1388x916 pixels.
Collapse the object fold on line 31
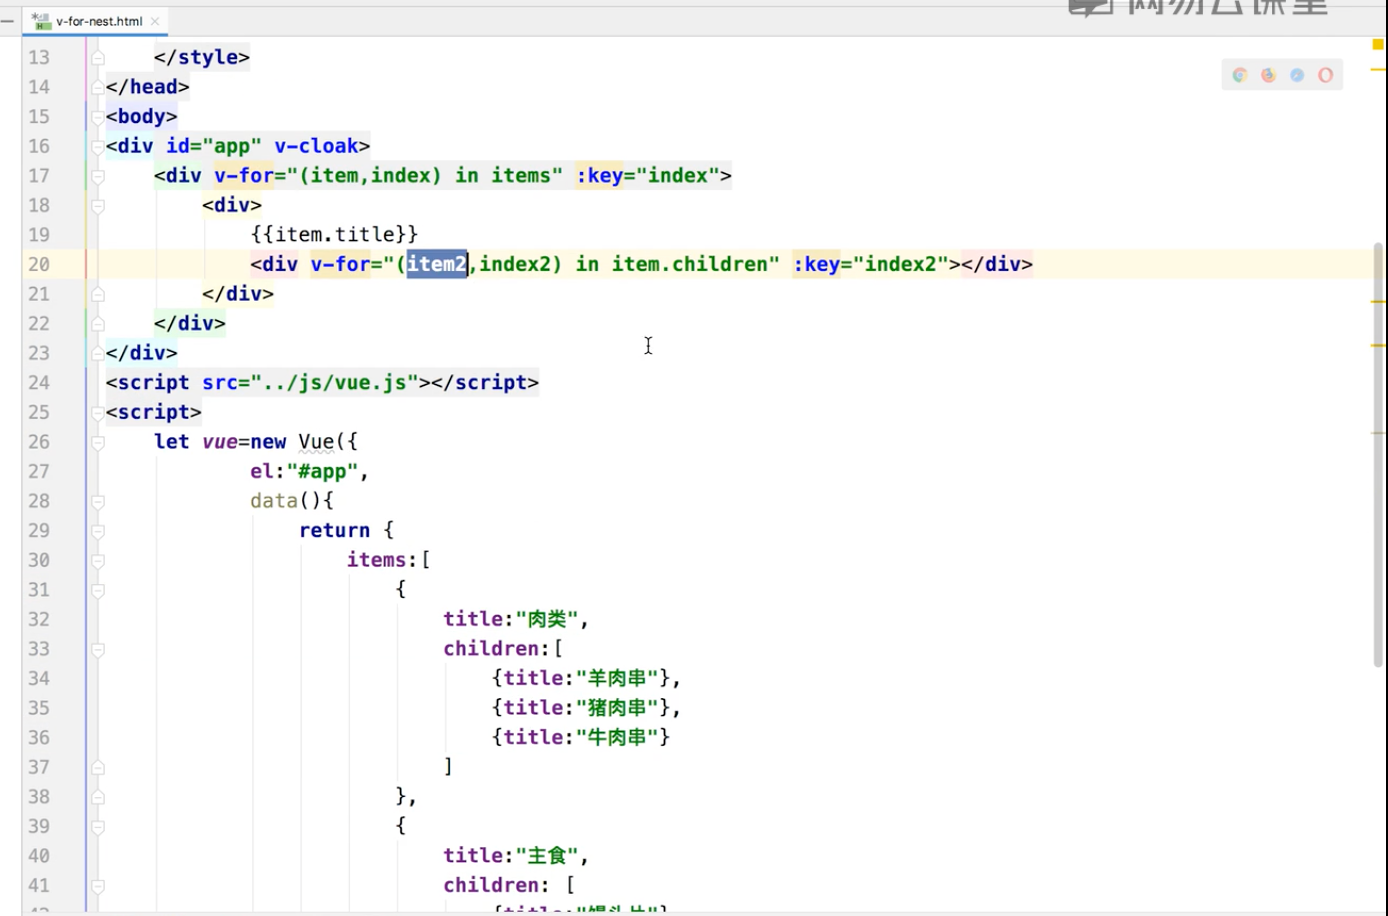[98, 590]
